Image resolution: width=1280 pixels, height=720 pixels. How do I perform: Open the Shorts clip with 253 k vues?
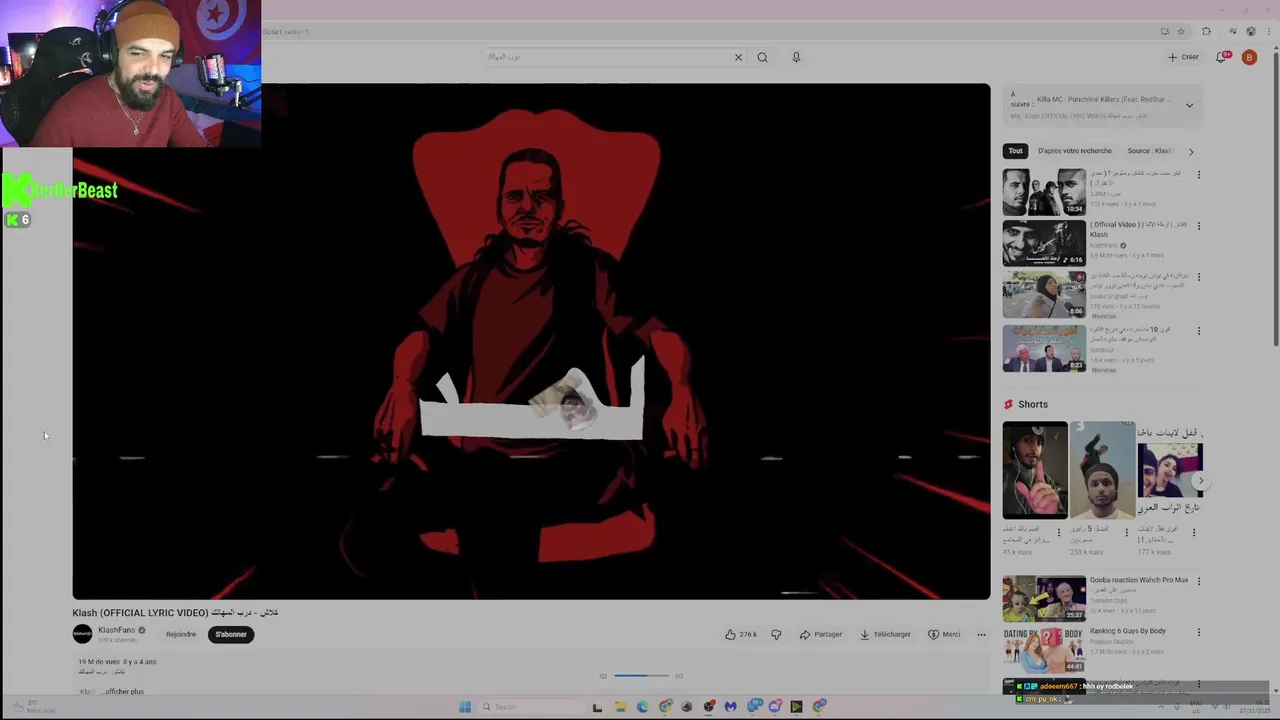click(1102, 470)
